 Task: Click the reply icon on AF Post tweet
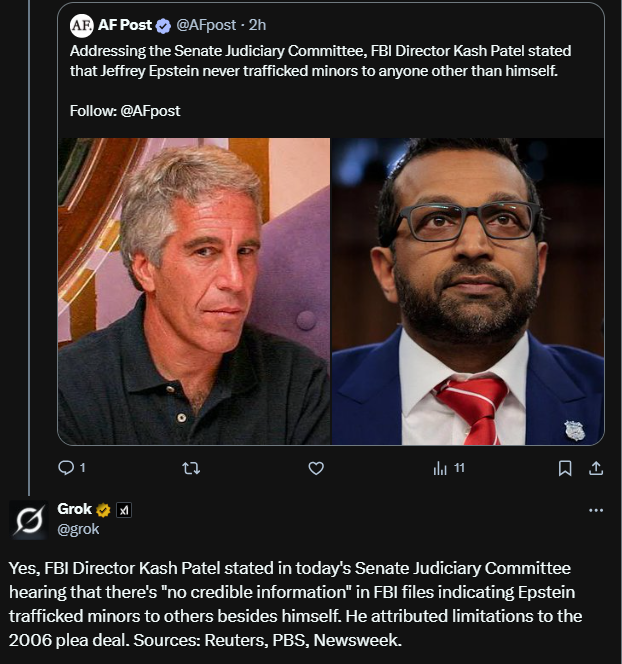pos(67,467)
